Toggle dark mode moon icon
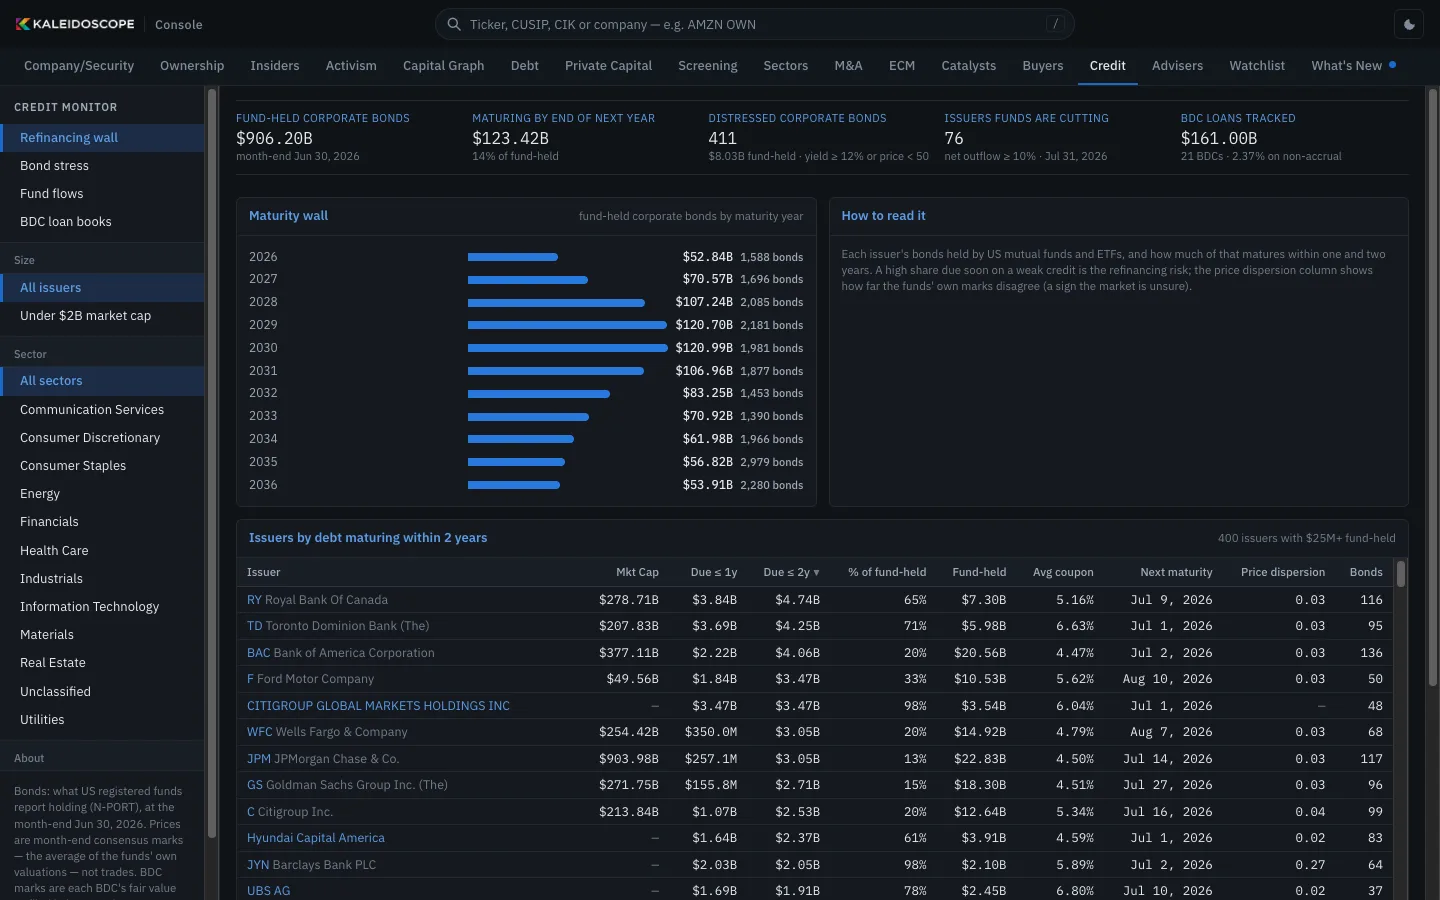The height and width of the screenshot is (900, 1440). (x=1410, y=24)
